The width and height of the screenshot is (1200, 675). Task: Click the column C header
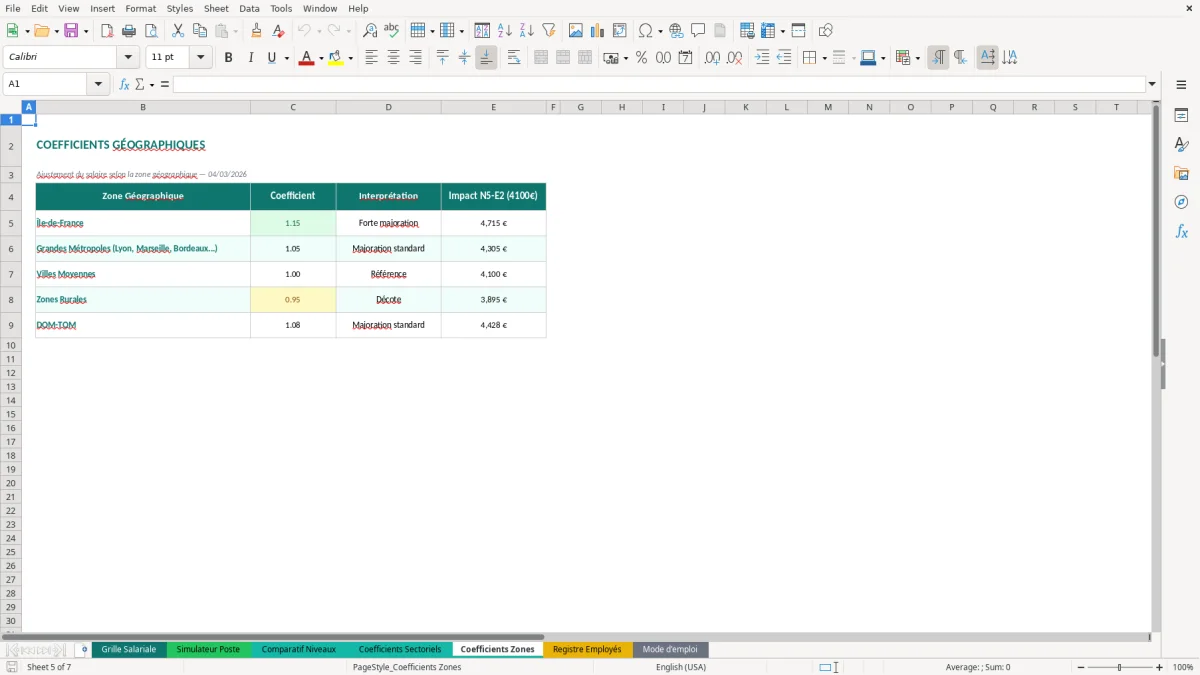293,107
